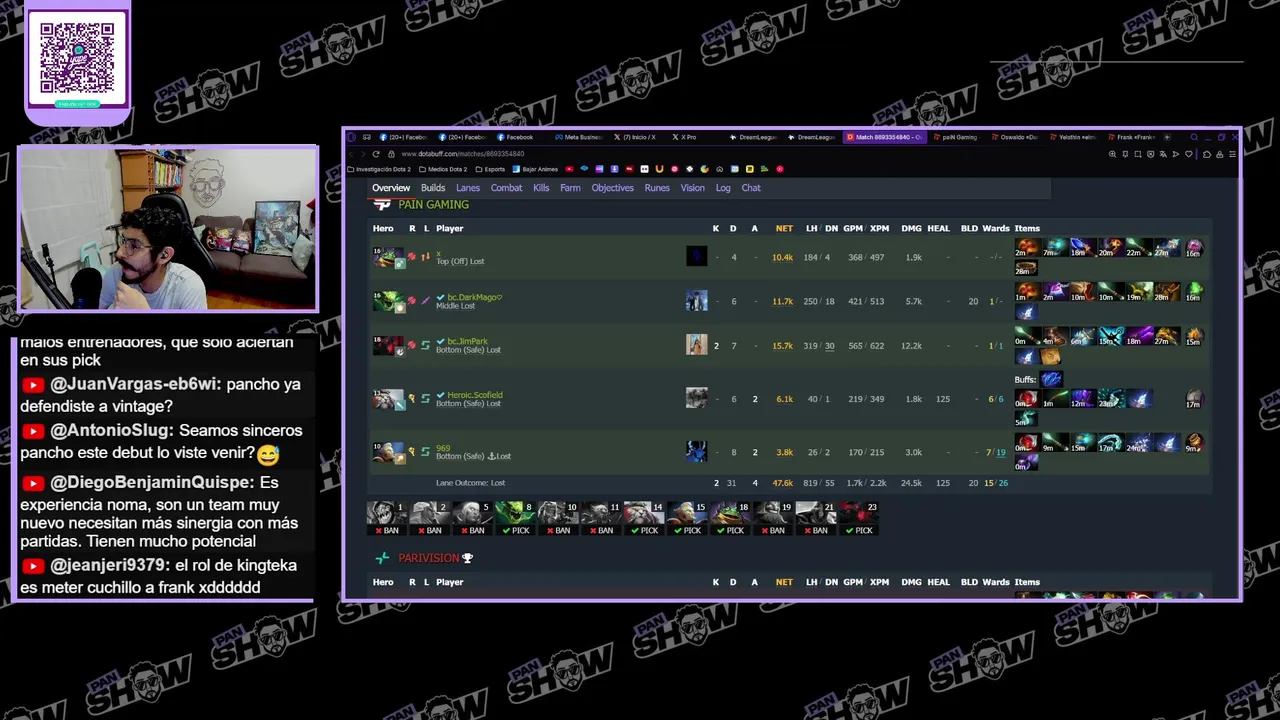Open the PARIVISION team link
The width and height of the screenshot is (1280, 720).
428,558
